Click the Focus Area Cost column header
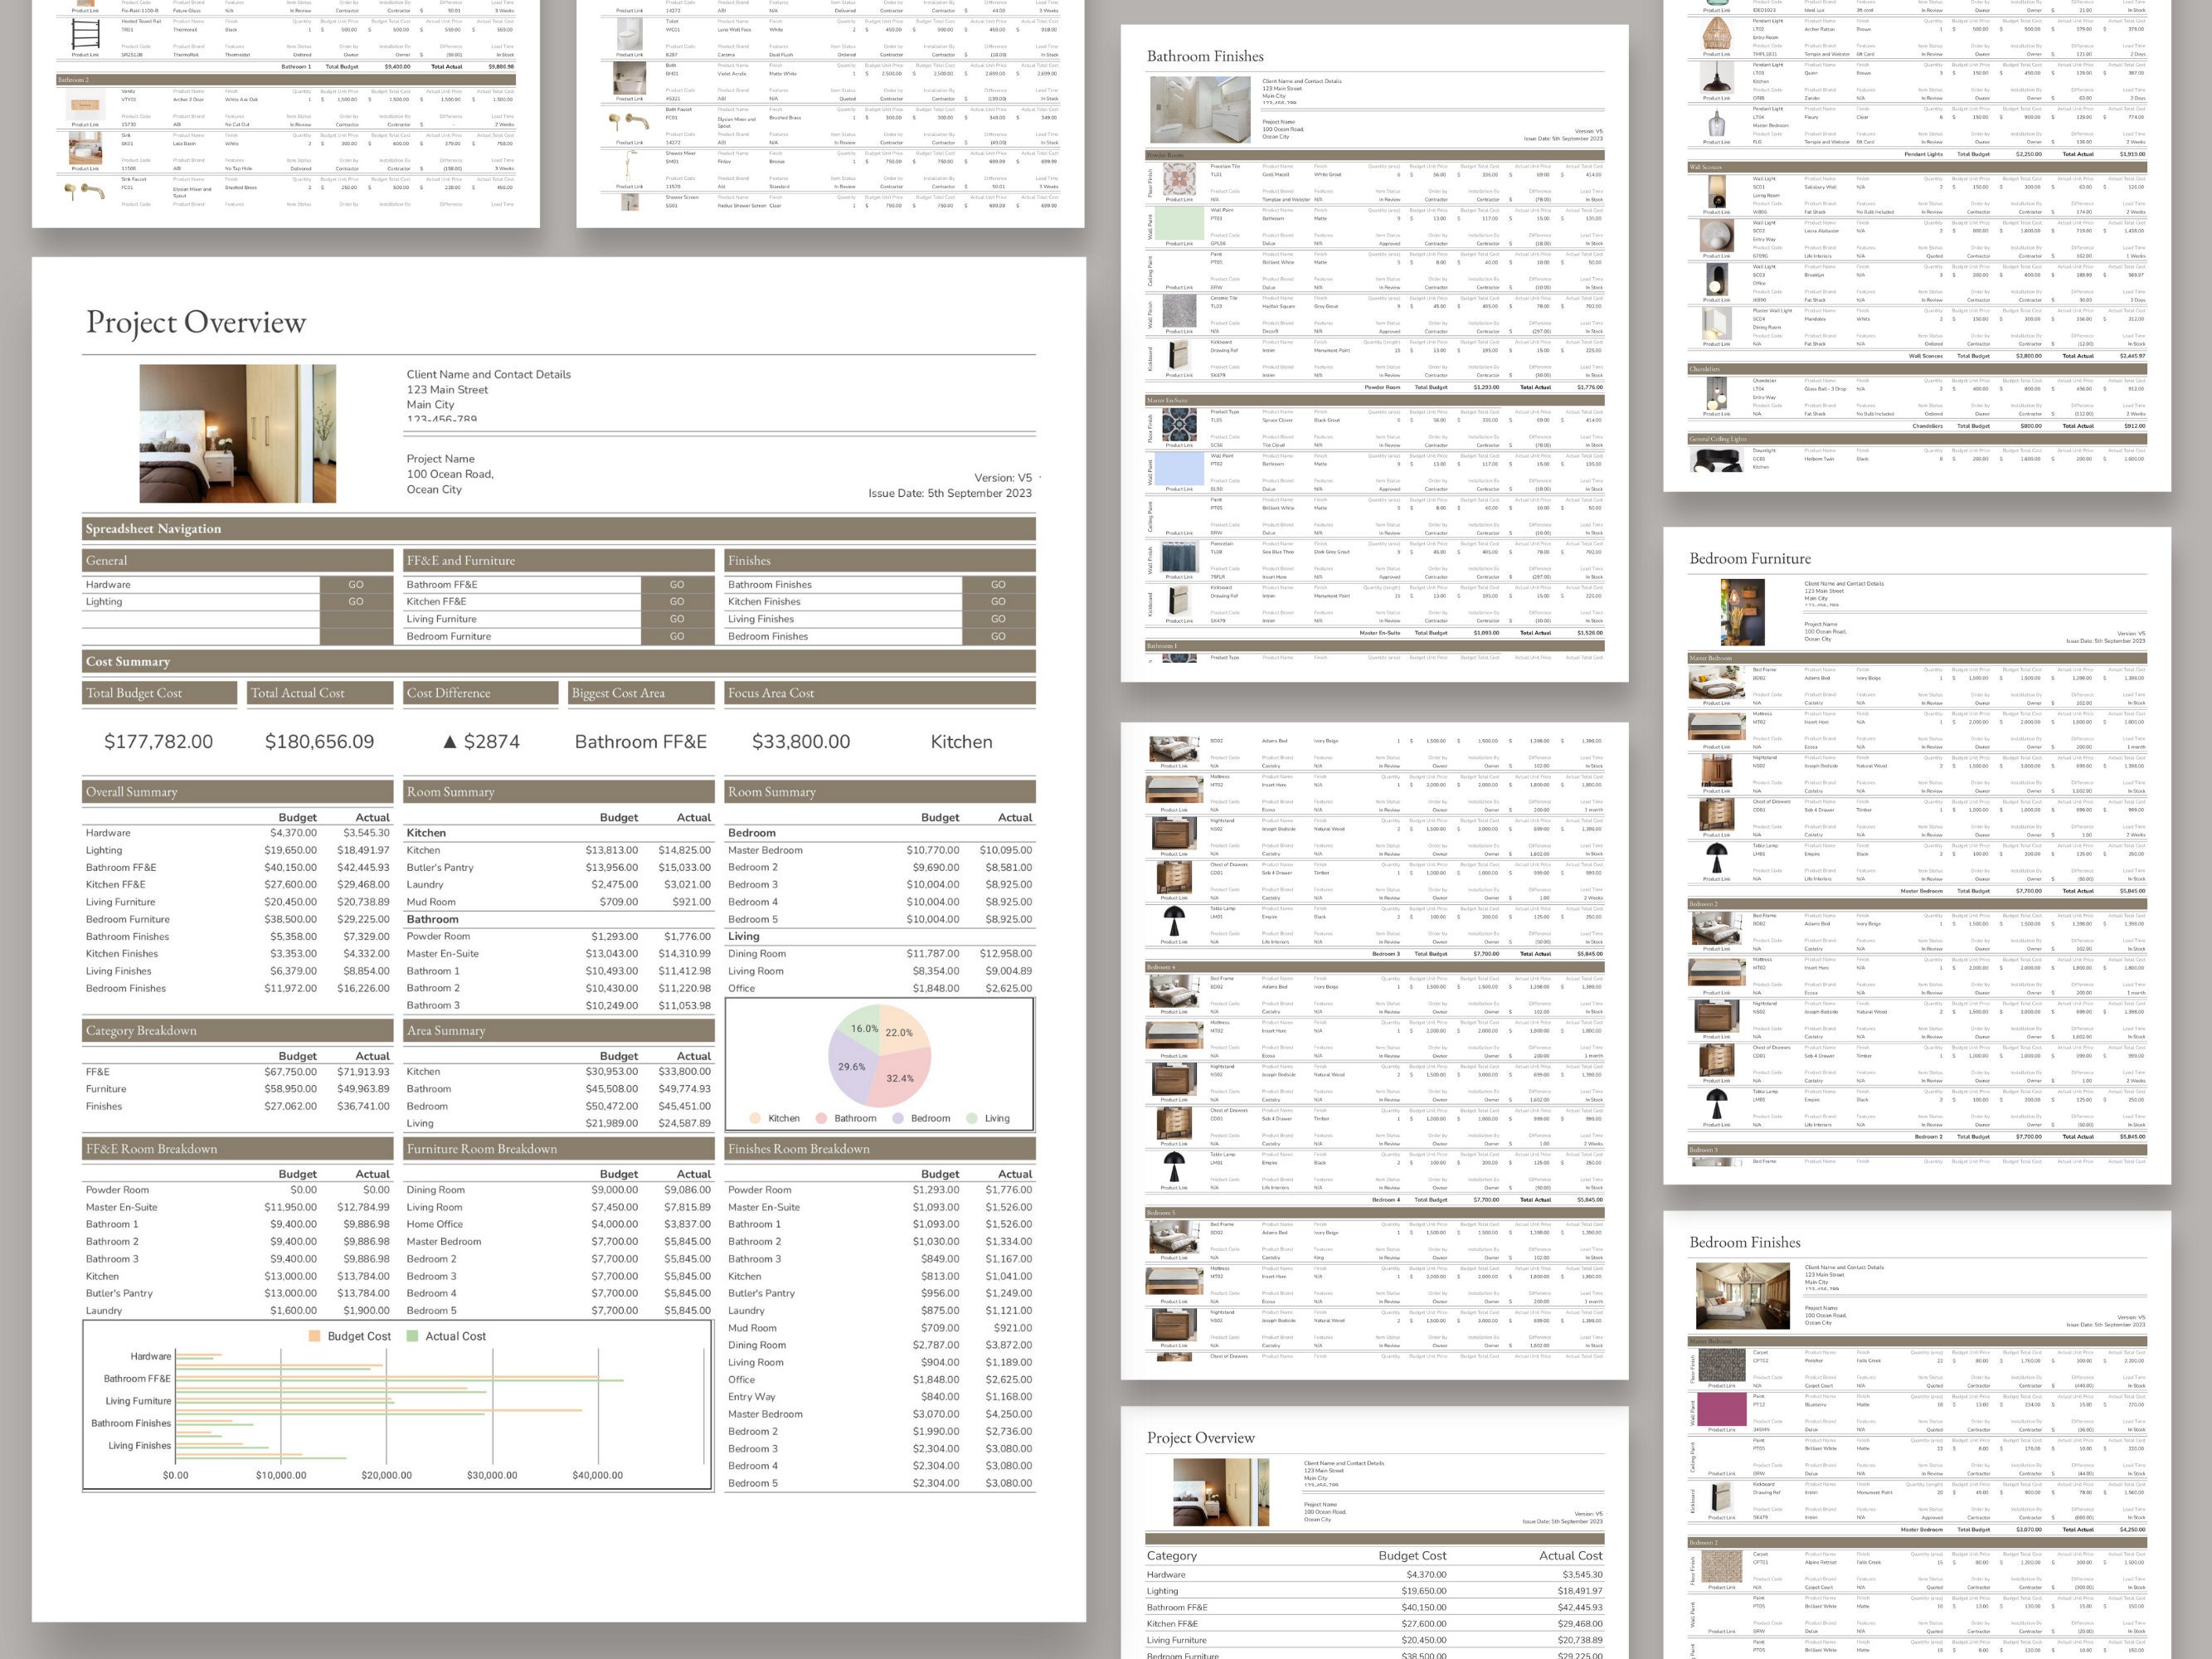This screenshot has width=2212, height=1659. click(880, 693)
